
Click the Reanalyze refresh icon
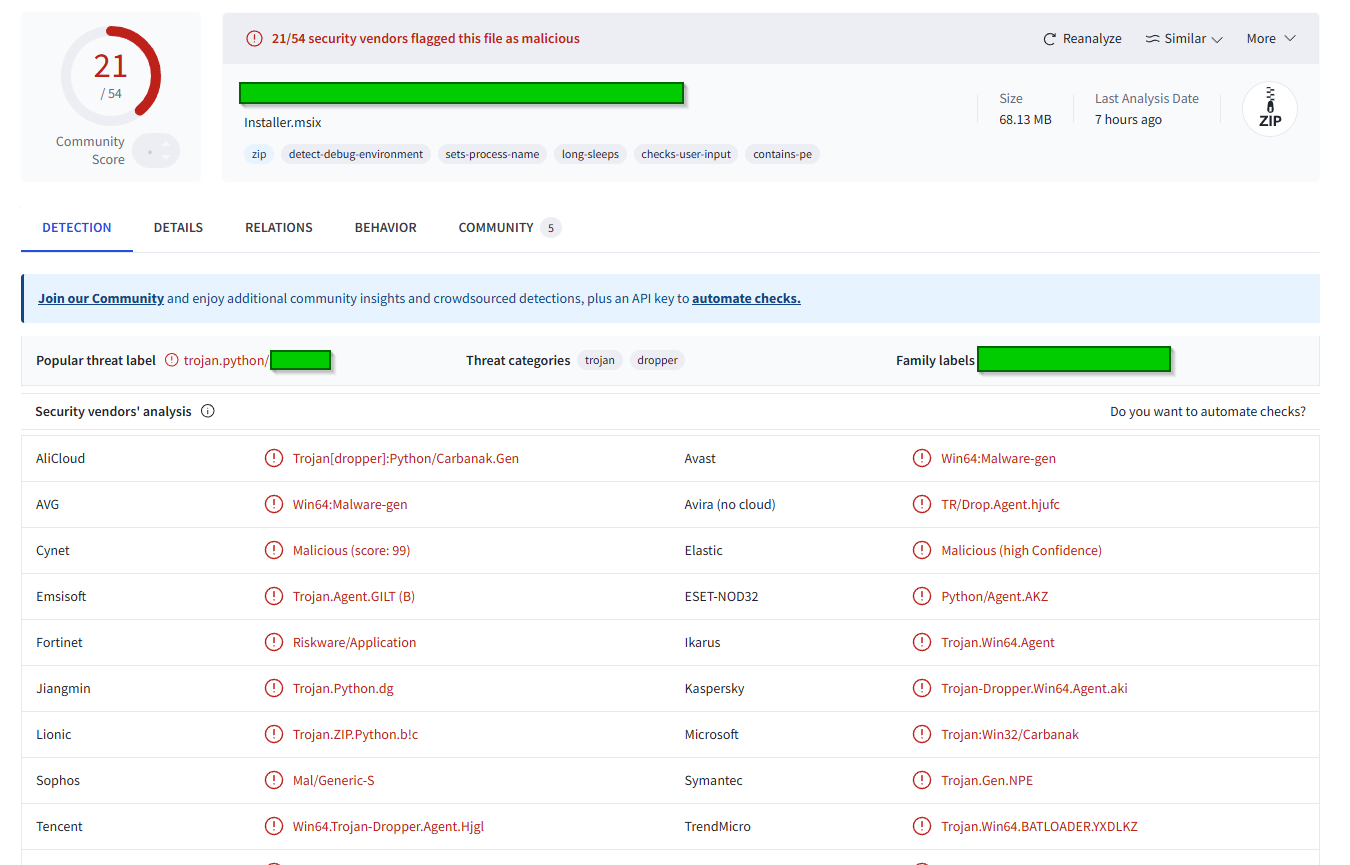tap(1048, 38)
